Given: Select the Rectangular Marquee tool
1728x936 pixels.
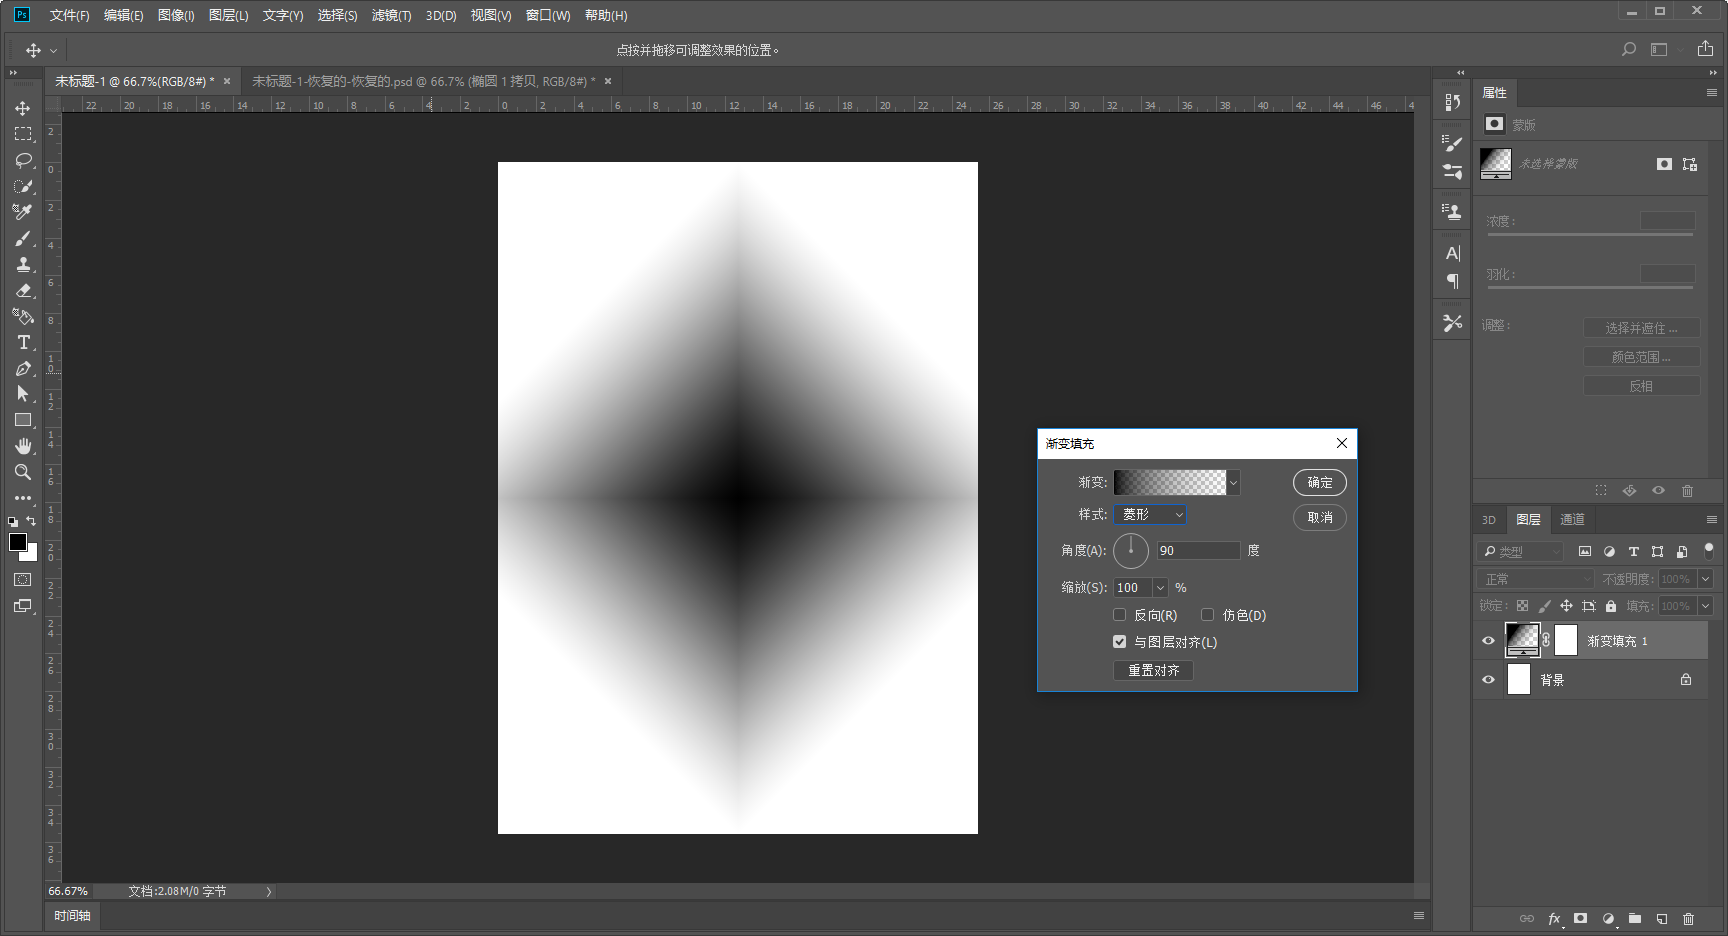Looking at the screenshot, I should click(x=23, y=134).
